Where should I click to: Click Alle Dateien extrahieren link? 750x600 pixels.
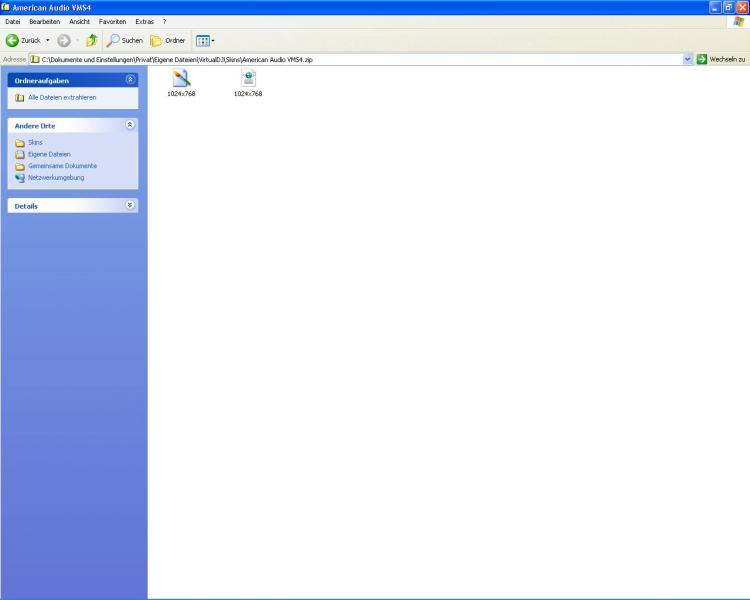[x=62, y=97]
